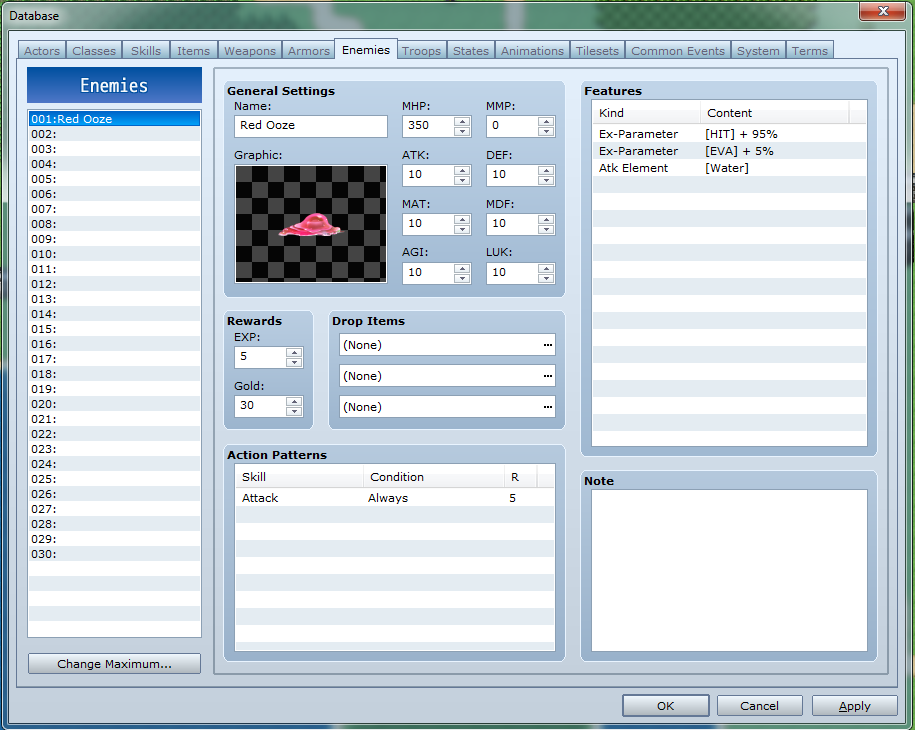Go to the Skills tab
915x730 pixels.
coord(146,51)
